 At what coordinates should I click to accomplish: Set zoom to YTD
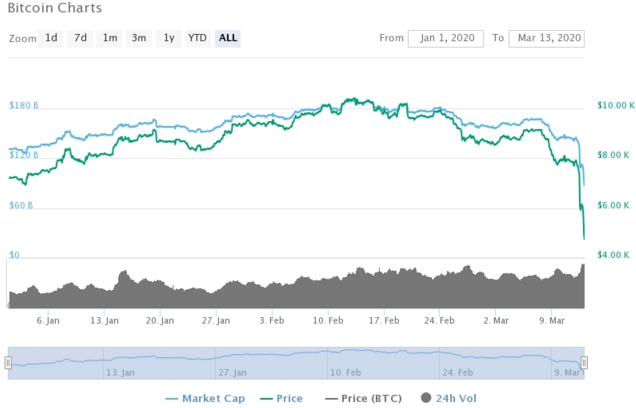click(x=198, y=38)
